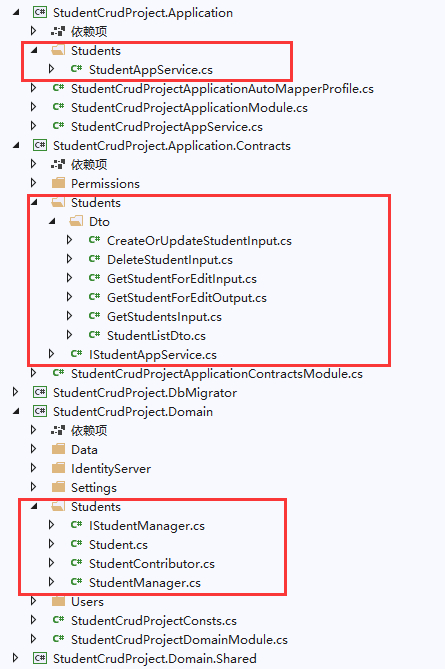The height and width of the screenshot is (669, 445).
Task: Expand the CreateOrUpdateStudentInput.cs node arrow
Action: point(70,241)
